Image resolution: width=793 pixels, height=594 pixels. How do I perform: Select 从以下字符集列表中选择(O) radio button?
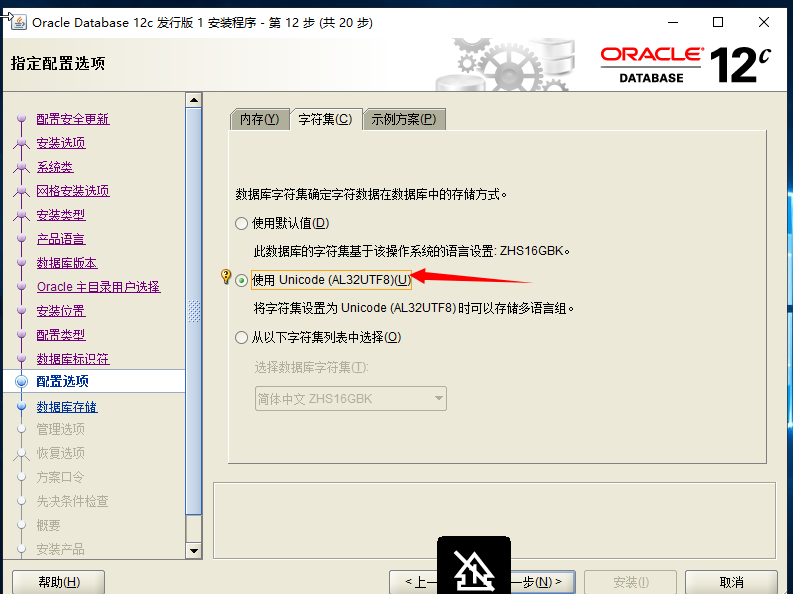click(x=241, y=337)
